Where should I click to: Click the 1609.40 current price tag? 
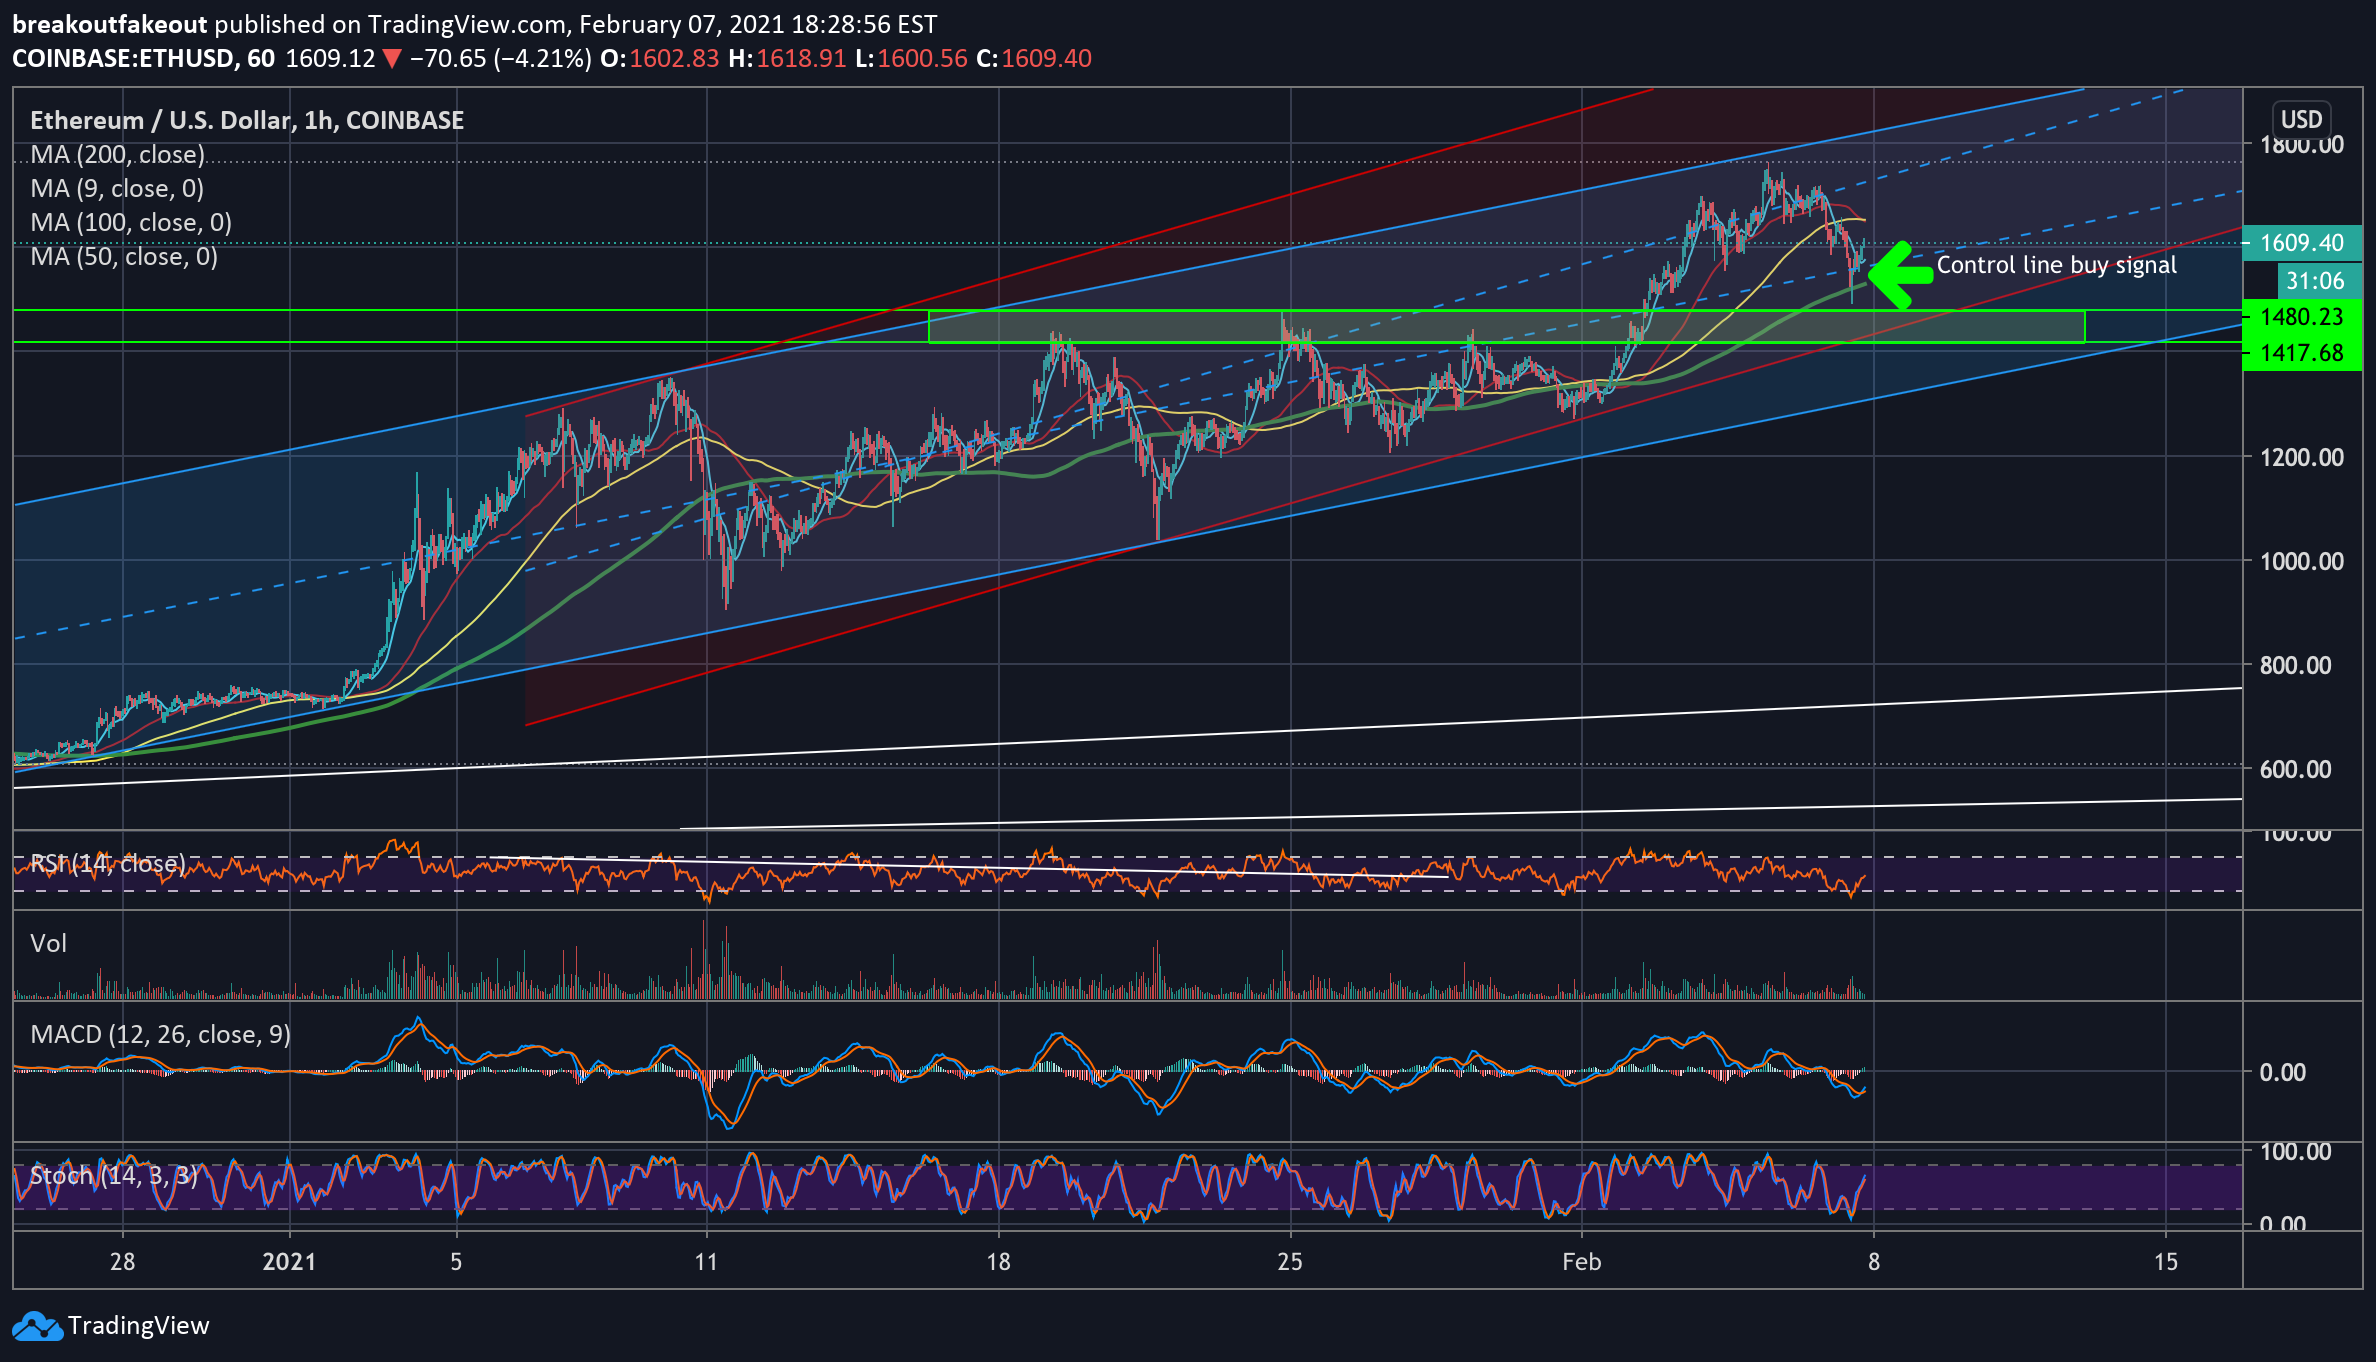(2302, 243)
